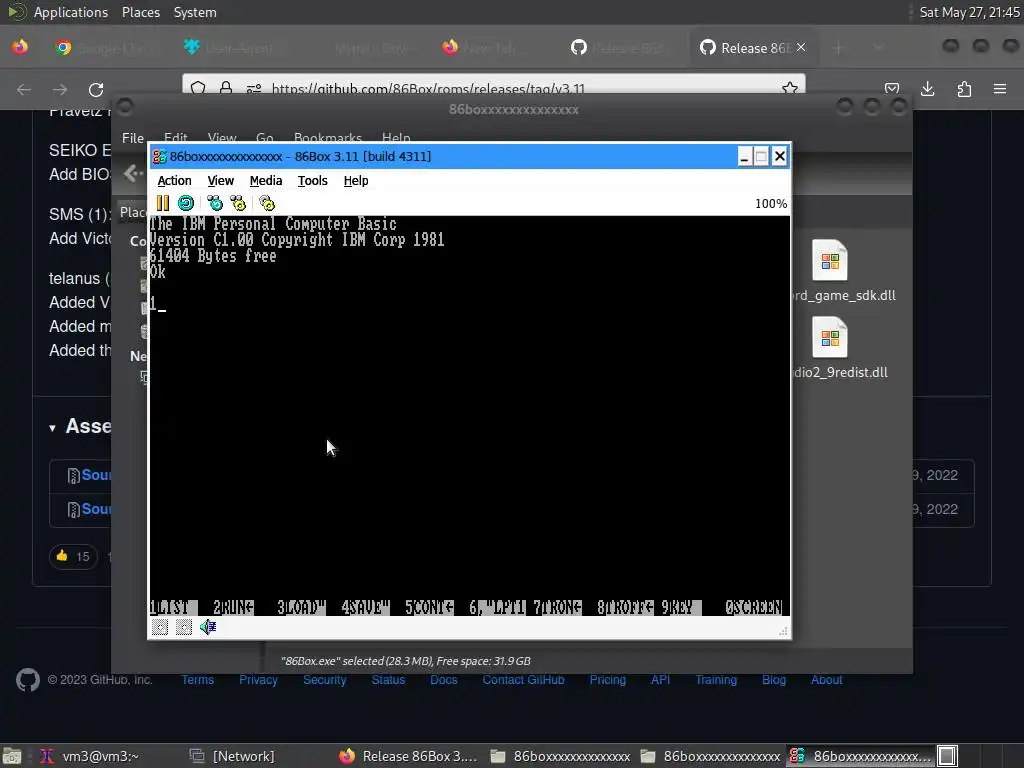Open the 86Box Help menu

click(x=356, y=181)
